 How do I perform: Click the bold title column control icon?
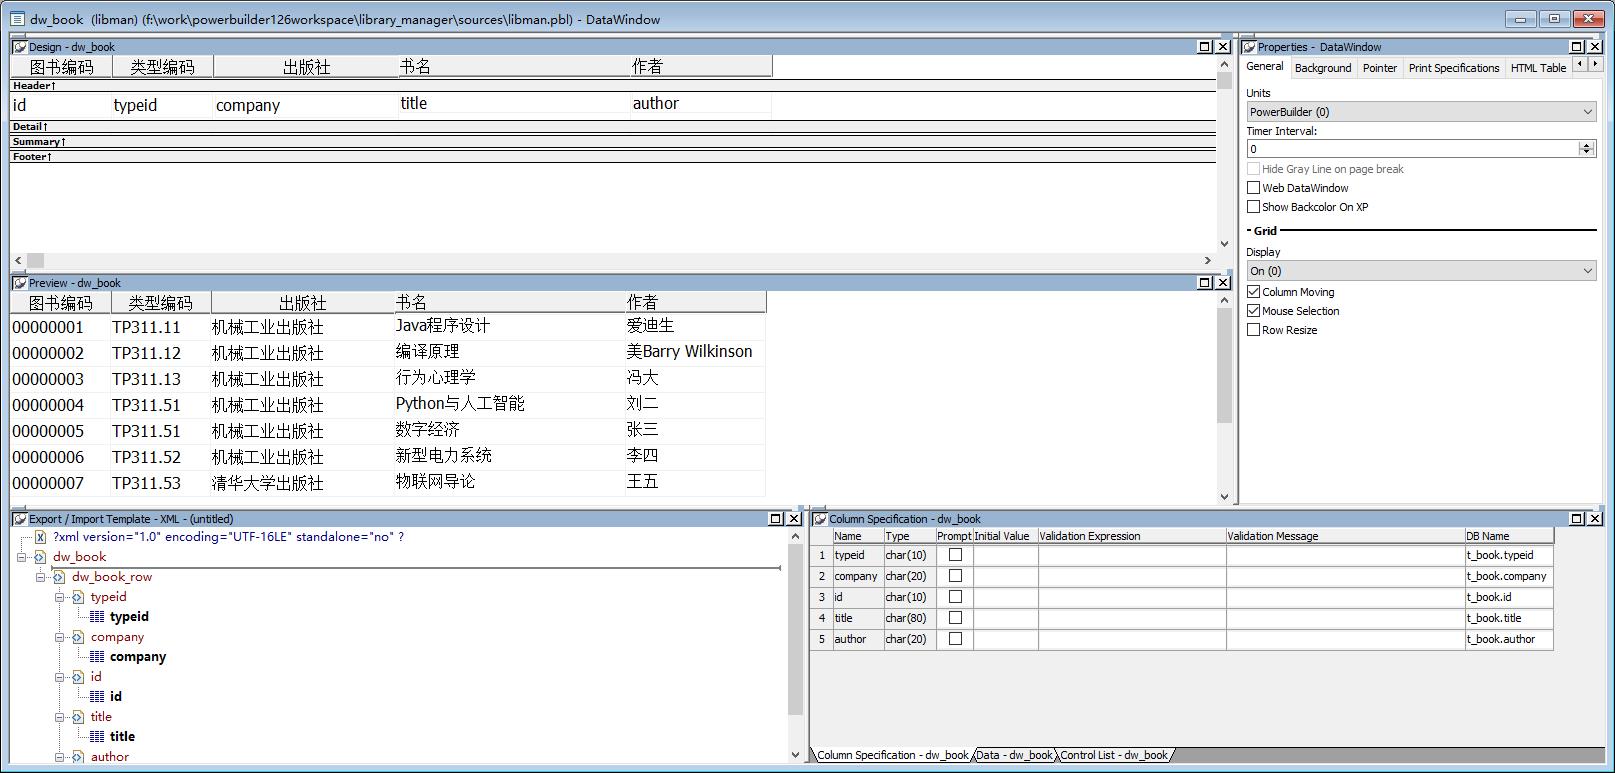(97, 737)
